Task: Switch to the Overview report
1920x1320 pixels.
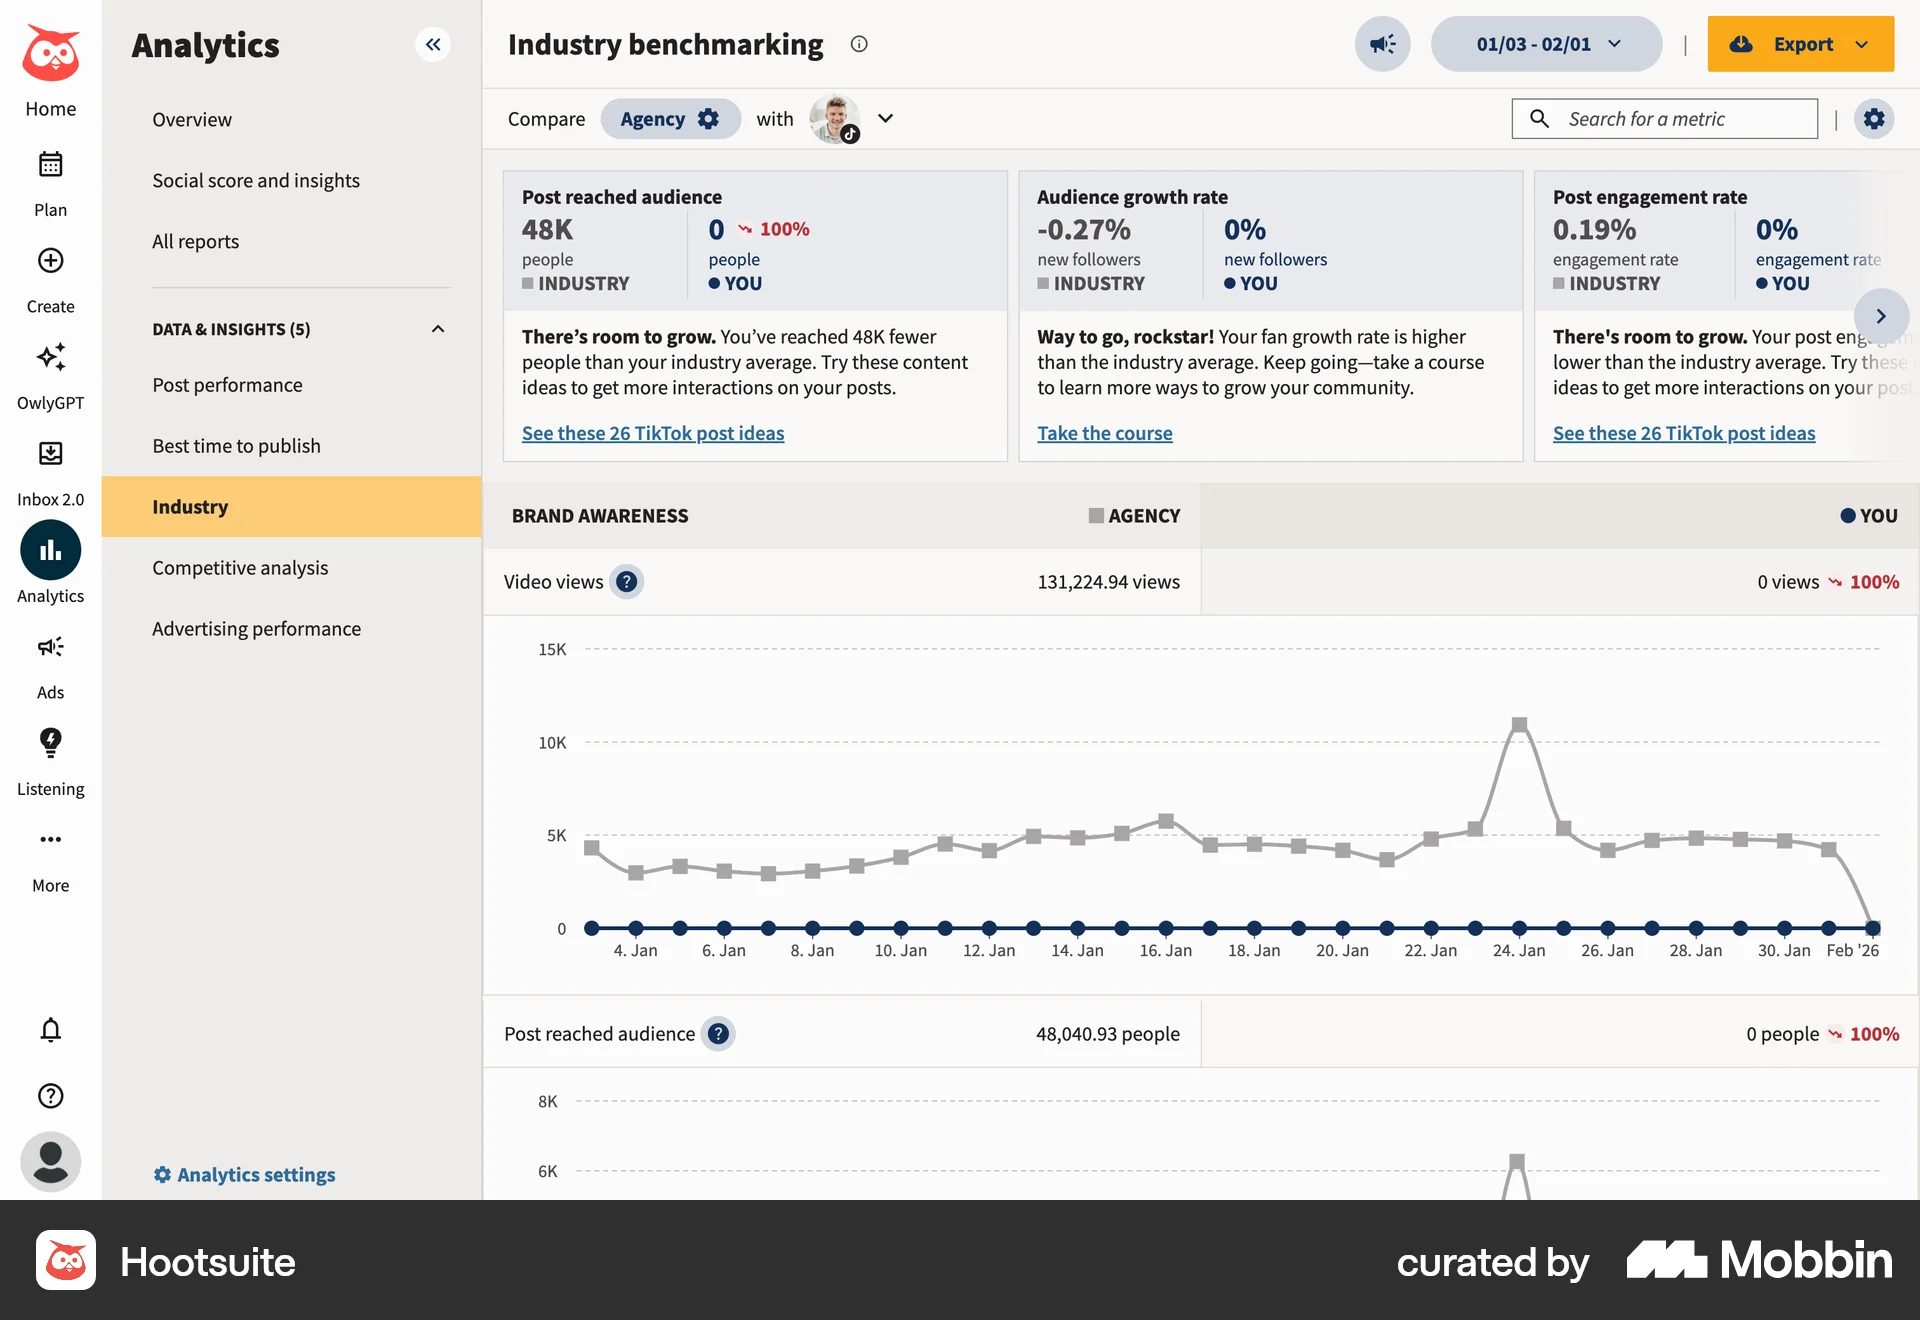Action: [192, 119]
